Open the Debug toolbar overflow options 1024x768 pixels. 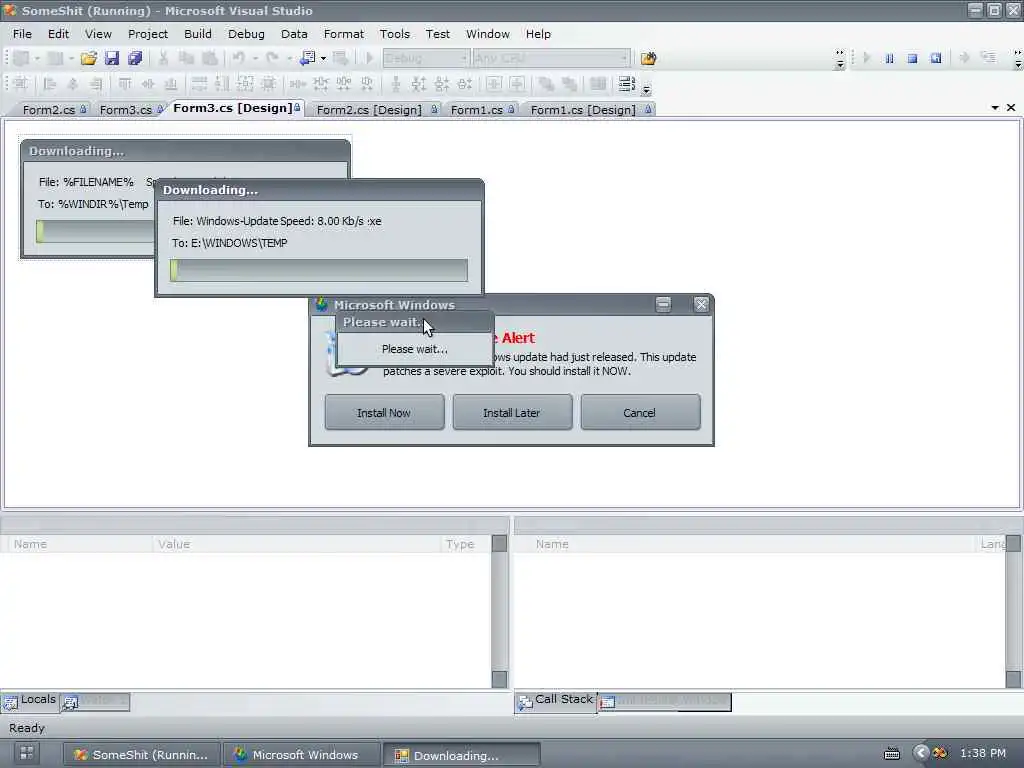pos(1018,59)
